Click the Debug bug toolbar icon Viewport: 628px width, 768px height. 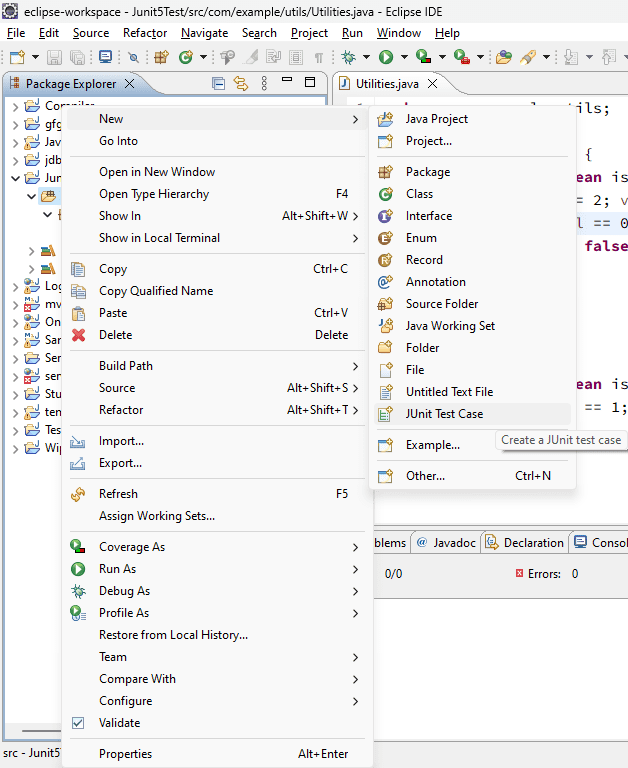tap(348, 57)
